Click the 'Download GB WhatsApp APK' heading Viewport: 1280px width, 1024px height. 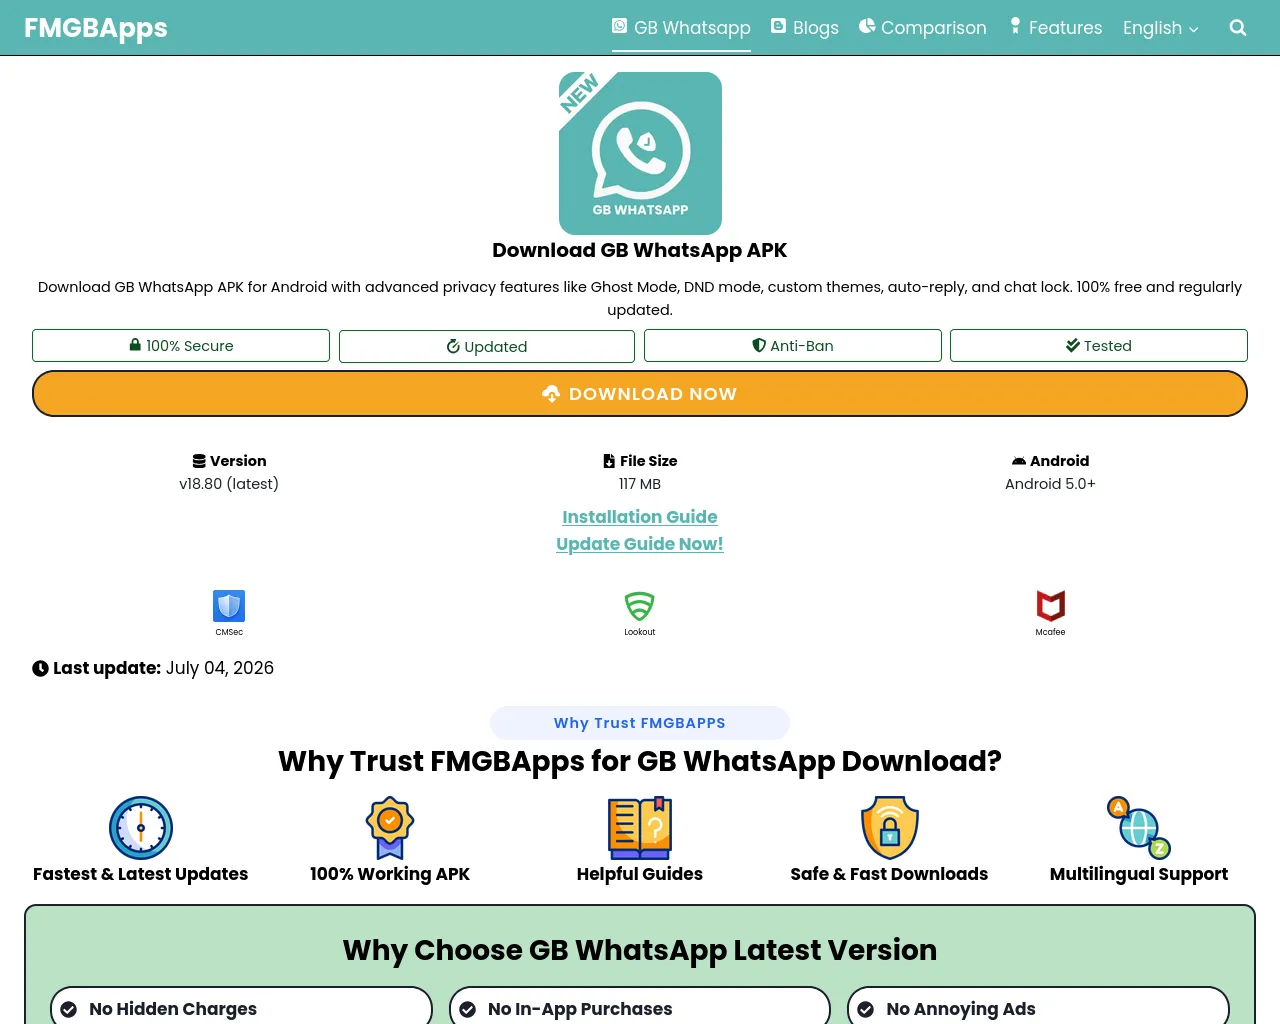[x=640, y=250]
